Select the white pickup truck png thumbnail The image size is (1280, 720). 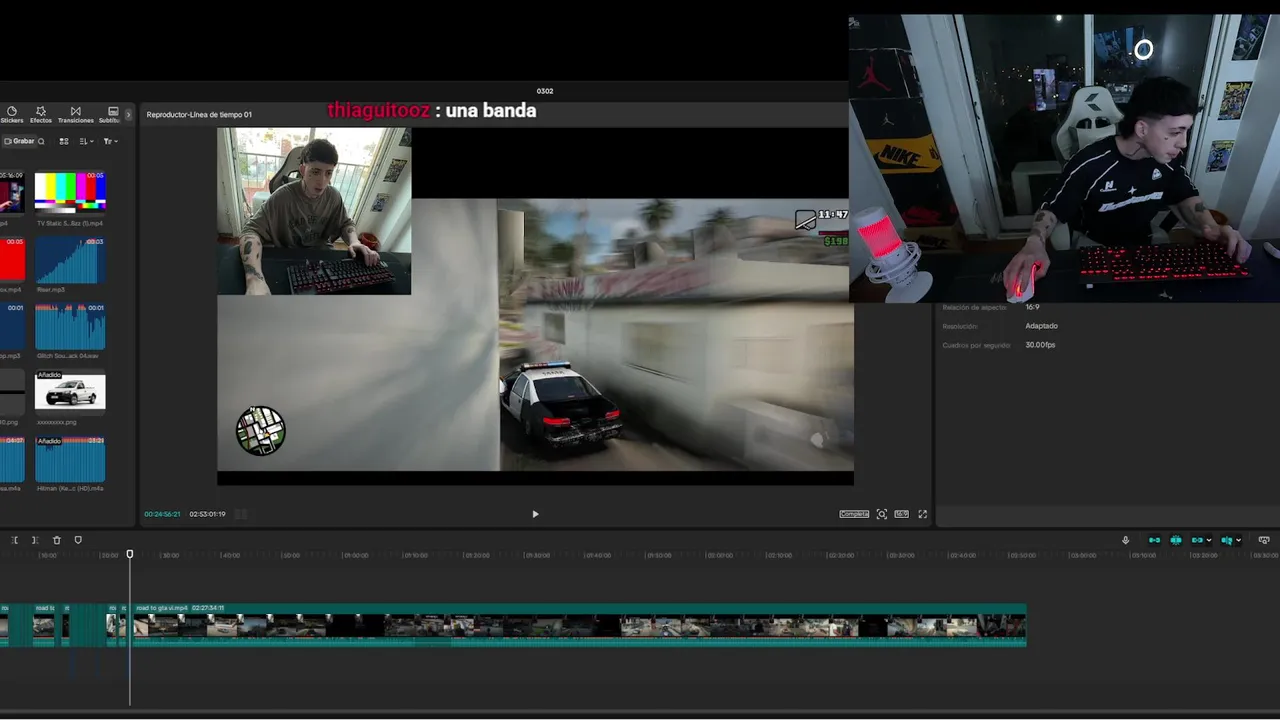(70, 391)
